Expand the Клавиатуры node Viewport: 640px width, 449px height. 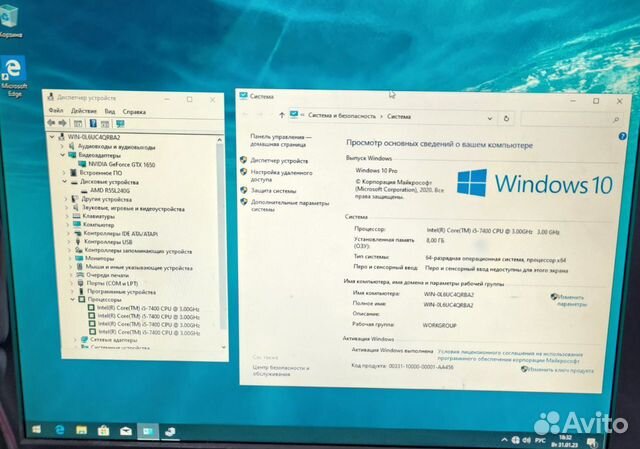[x=67, y=216]
